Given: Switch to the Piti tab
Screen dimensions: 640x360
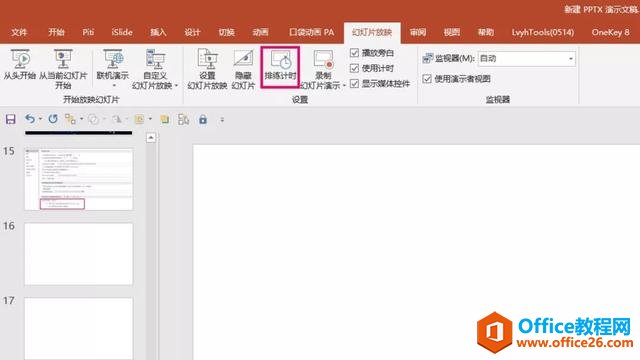Looking at the screenshot, I should click(88, 32).
